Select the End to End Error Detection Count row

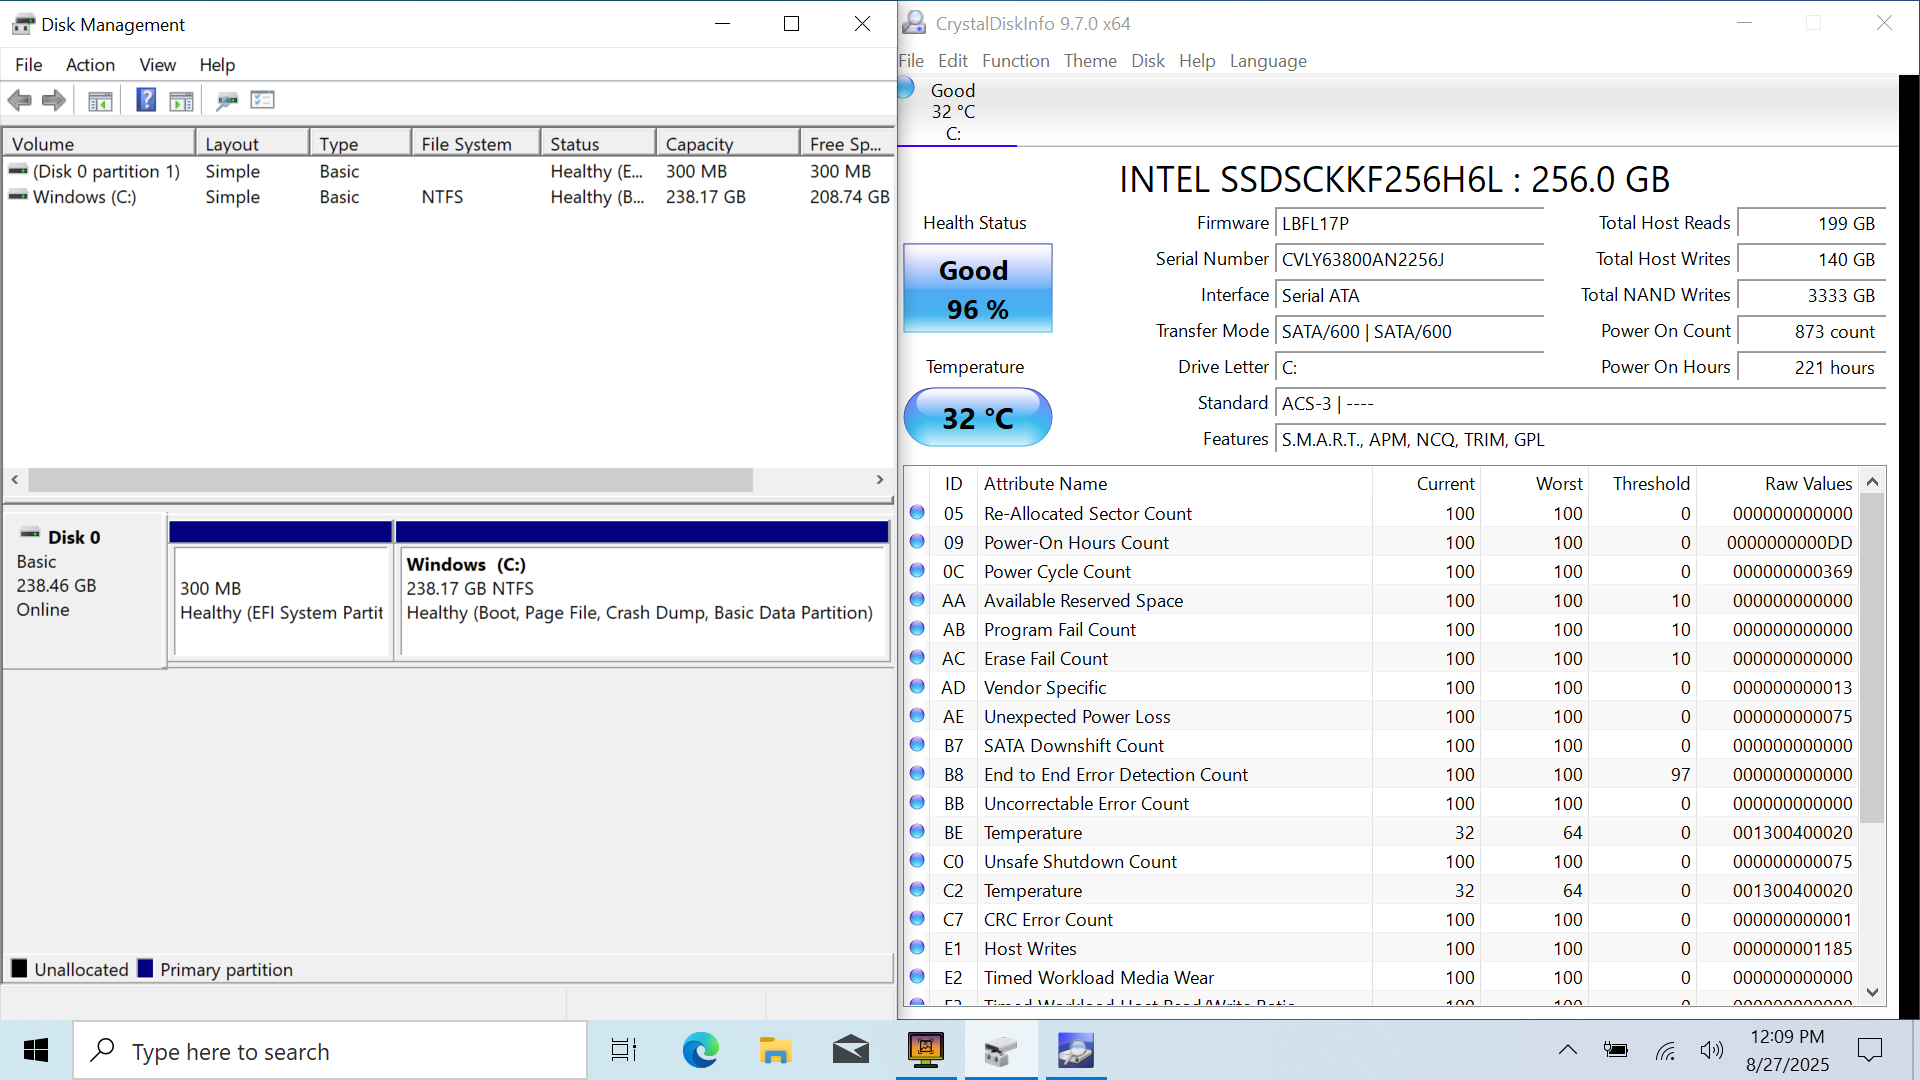[x=1381, y=774]
